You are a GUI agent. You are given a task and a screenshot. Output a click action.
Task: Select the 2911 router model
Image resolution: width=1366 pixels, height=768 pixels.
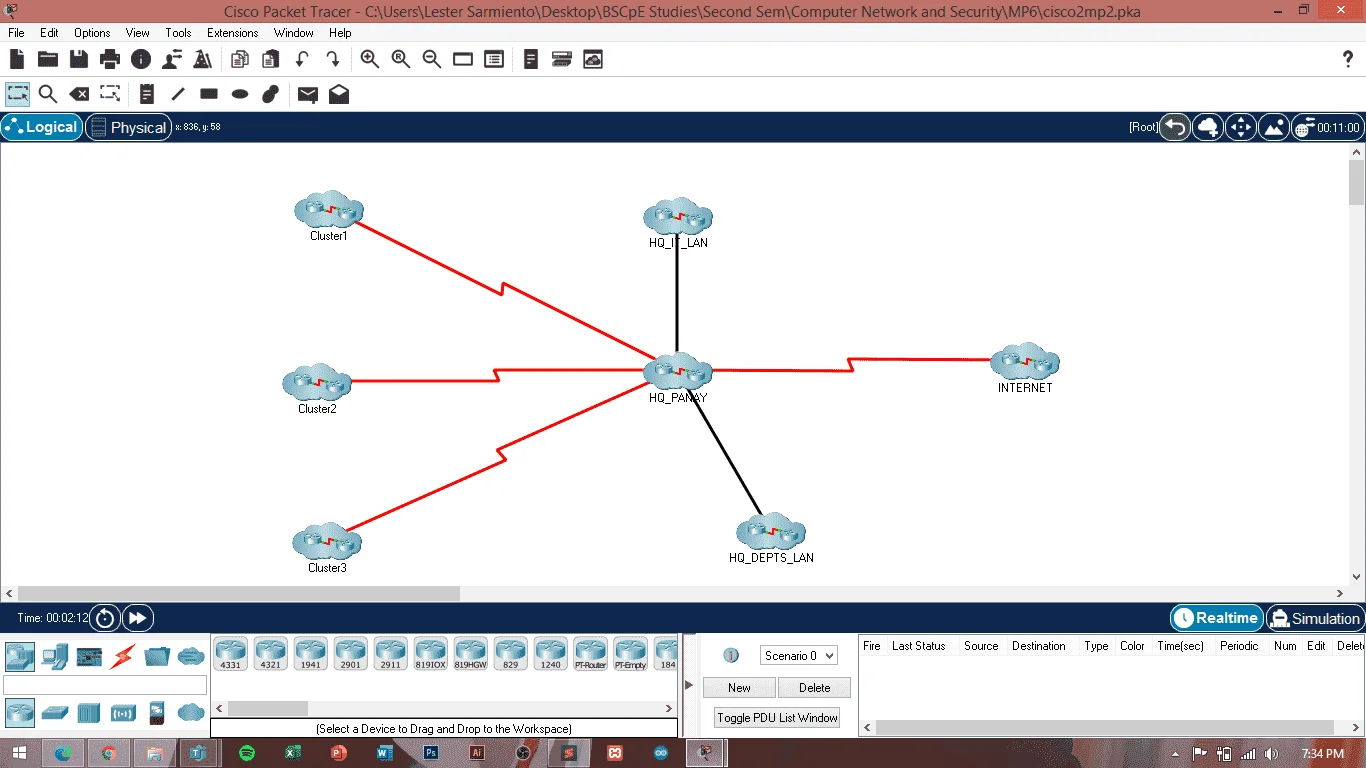tap(391, 653)
